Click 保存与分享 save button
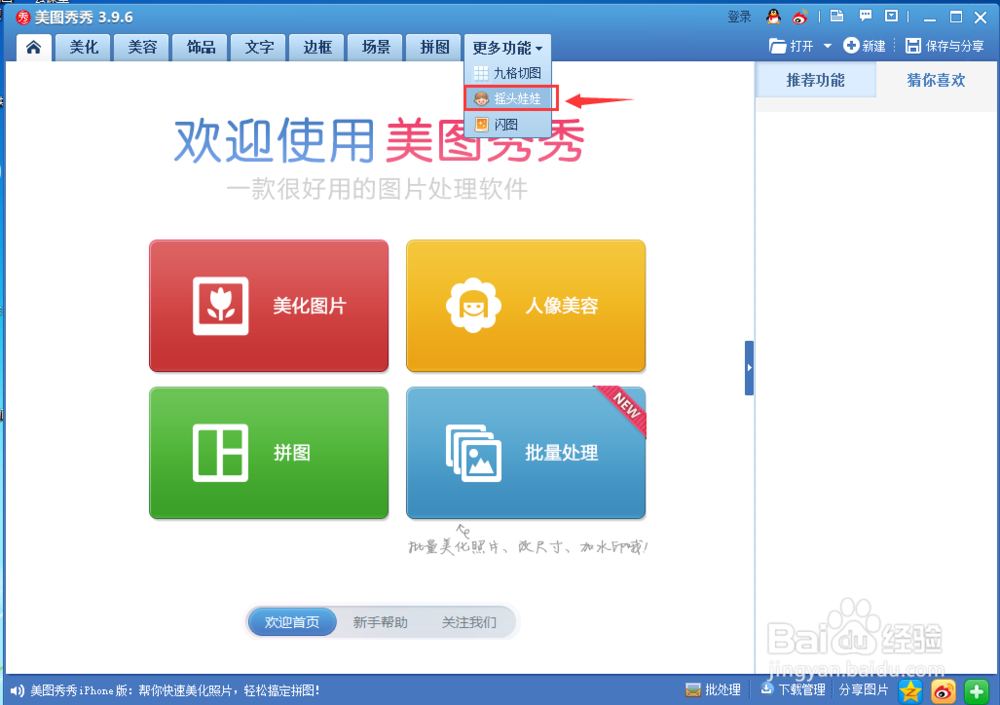 (945, 46)
